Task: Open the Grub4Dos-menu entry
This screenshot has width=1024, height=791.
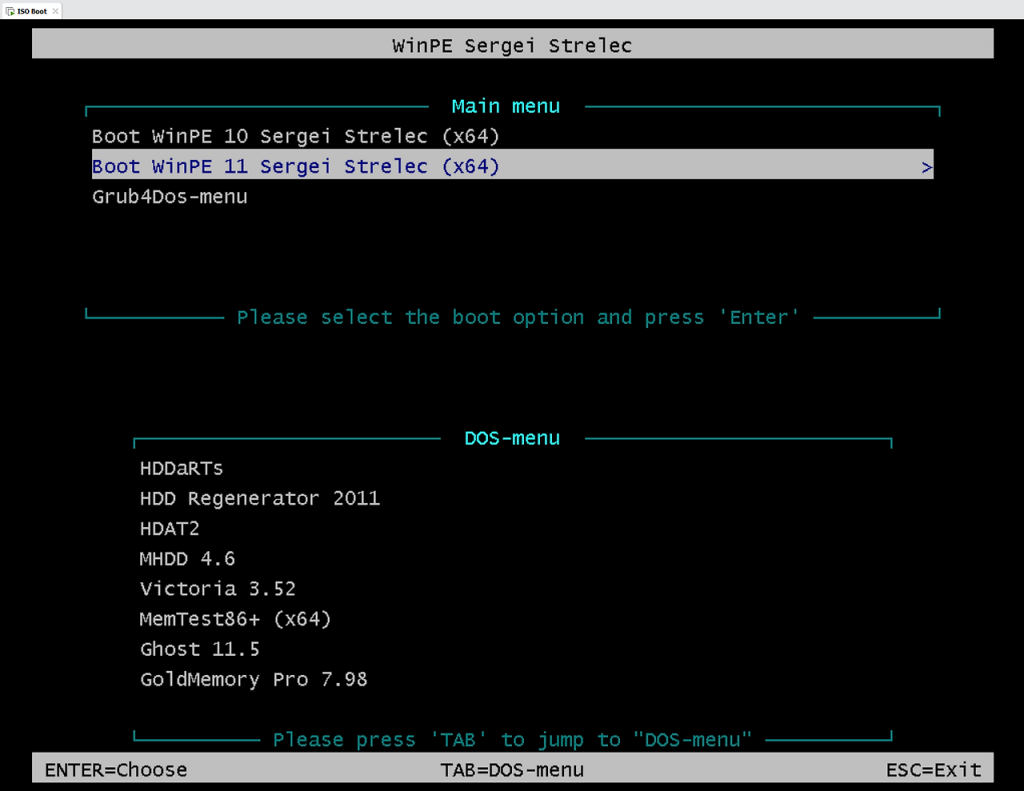Action: point(169,196)
